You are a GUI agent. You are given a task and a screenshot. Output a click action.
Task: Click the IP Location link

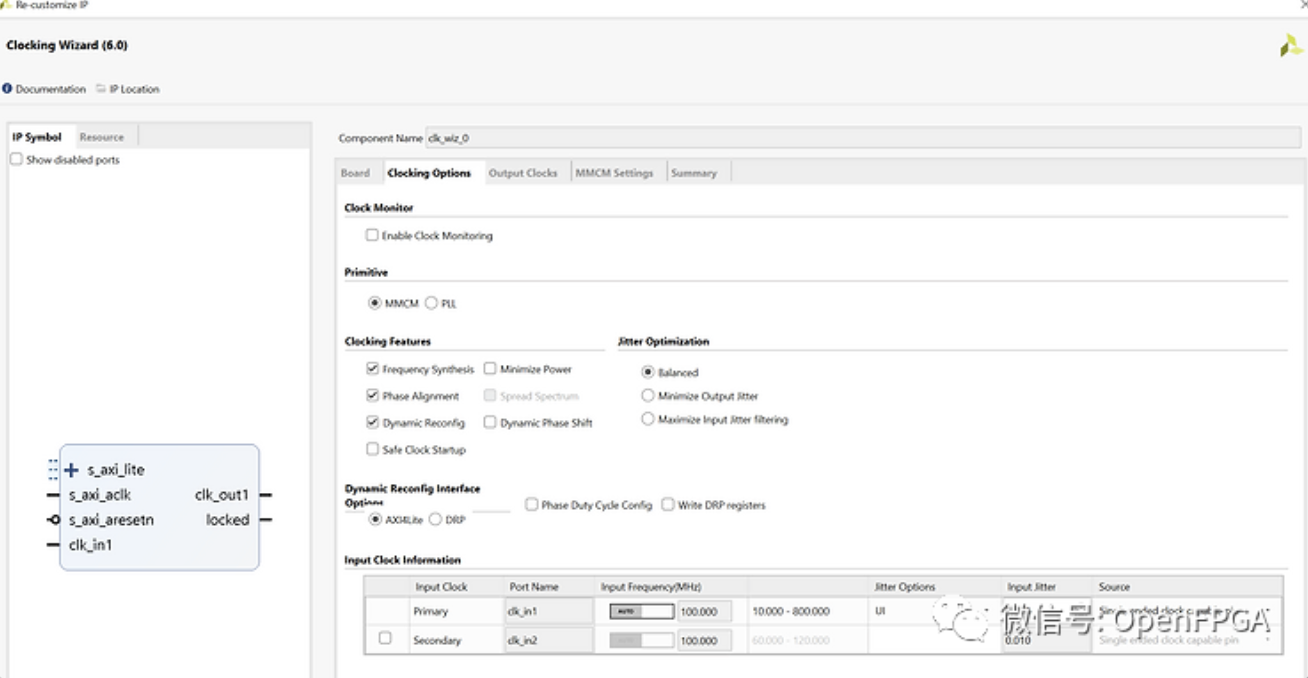pyautogui.click(x=135, y=89)
